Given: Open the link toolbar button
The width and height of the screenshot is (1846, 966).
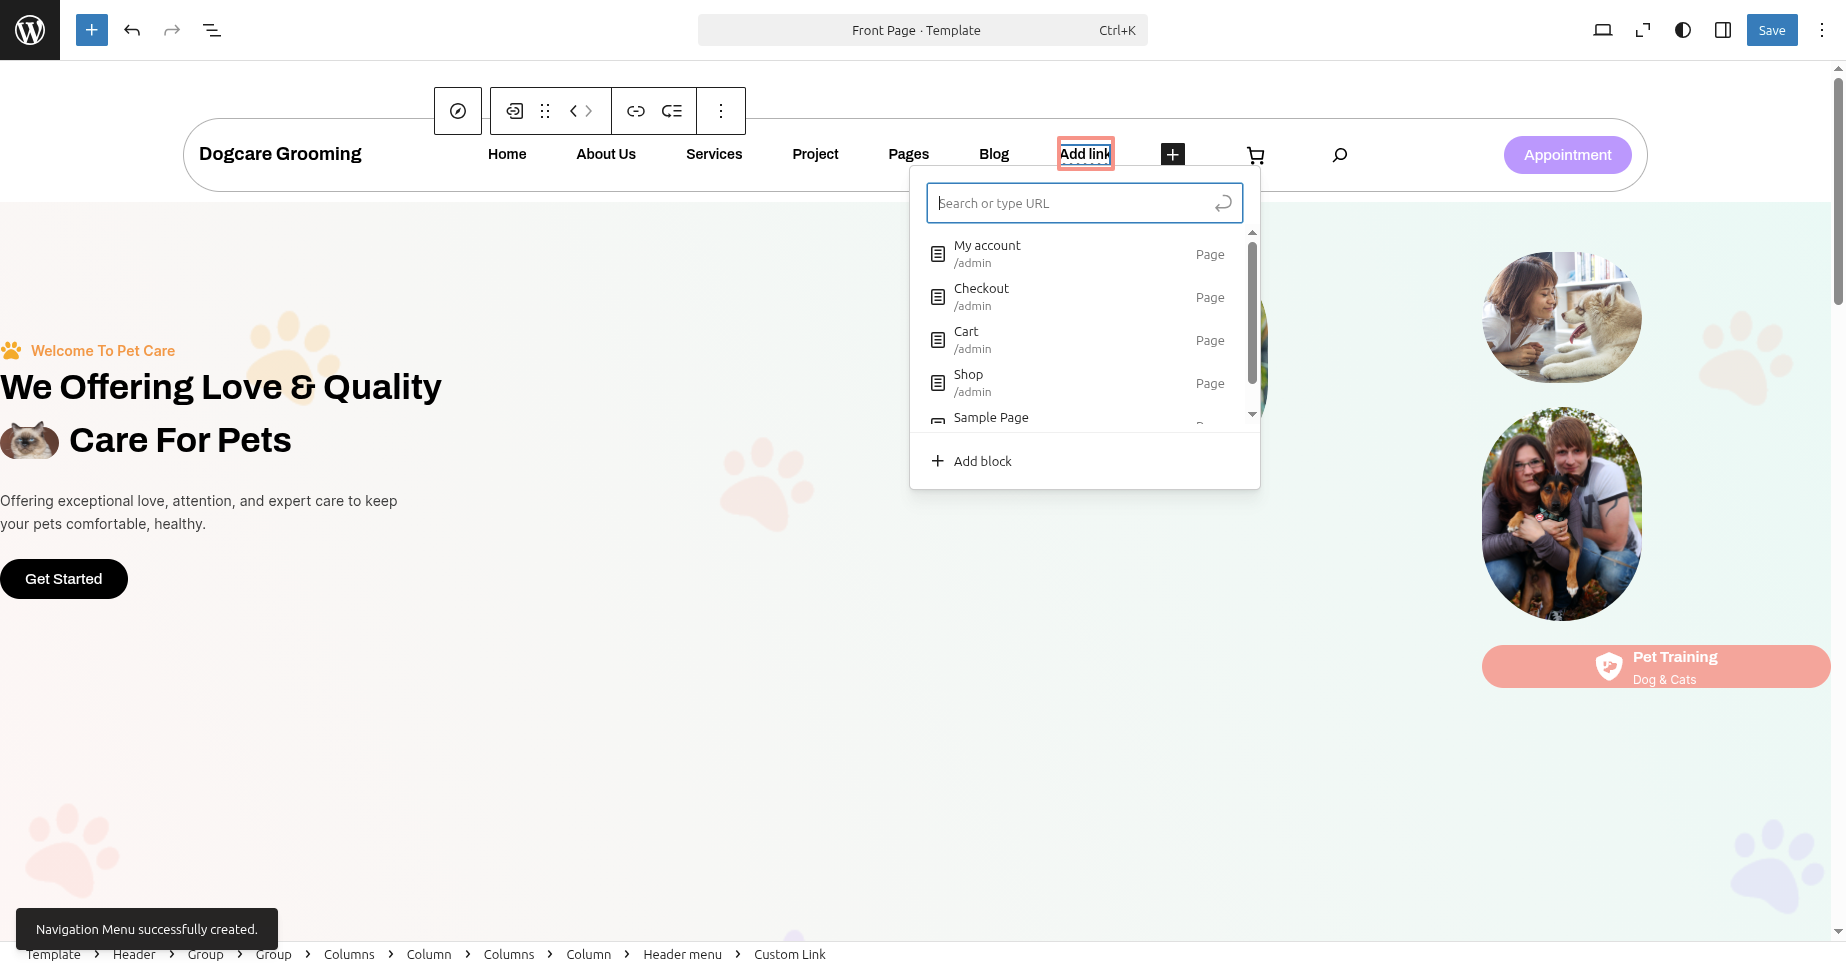Looking at the screenshot, I should click(636, 111).
